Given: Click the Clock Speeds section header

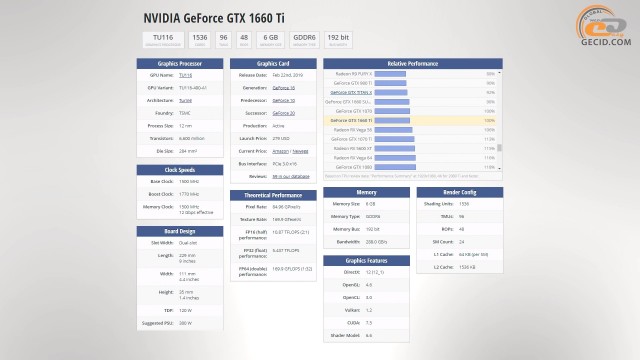Looking at the screenshot, I should [x=180, y=170].
